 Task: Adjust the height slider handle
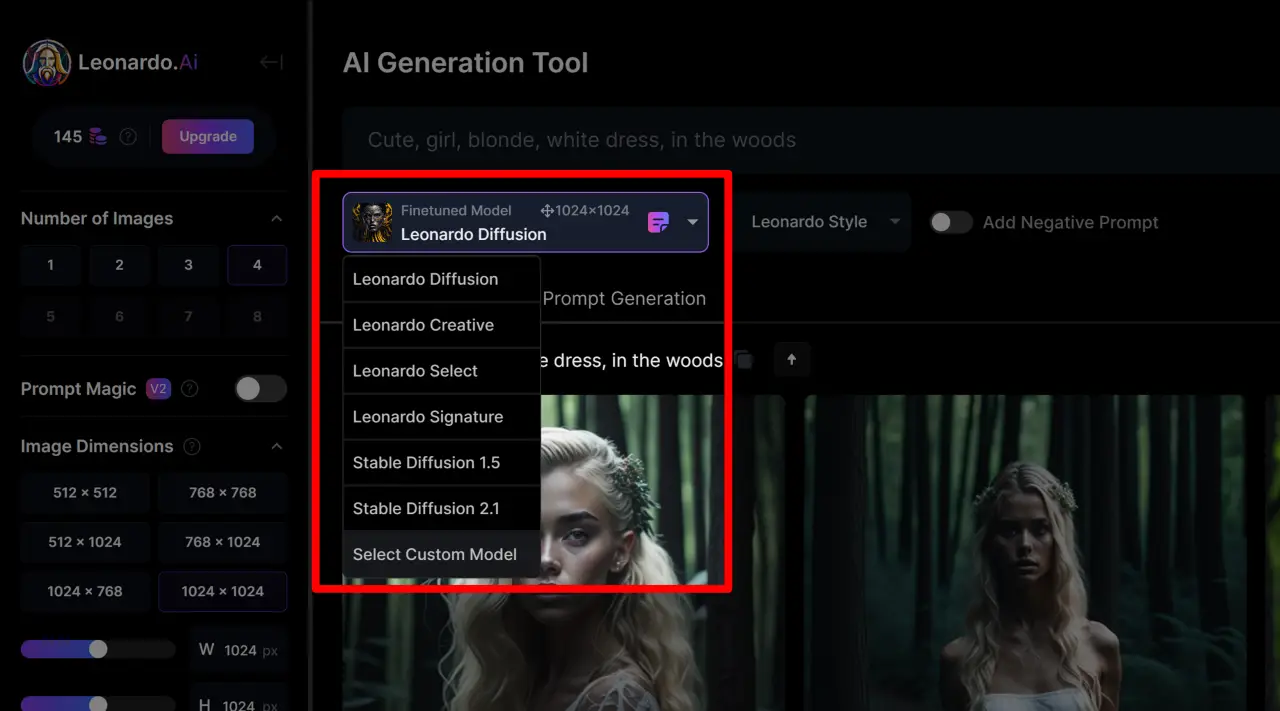(x=98, y=704)
